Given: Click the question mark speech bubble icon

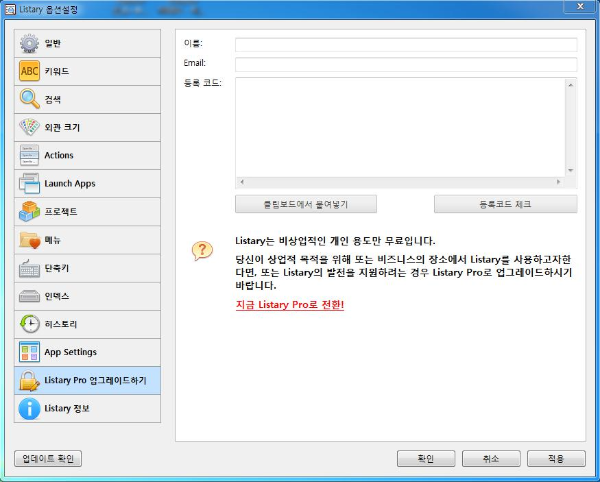Looking at the screenshot, I should 202,251.
